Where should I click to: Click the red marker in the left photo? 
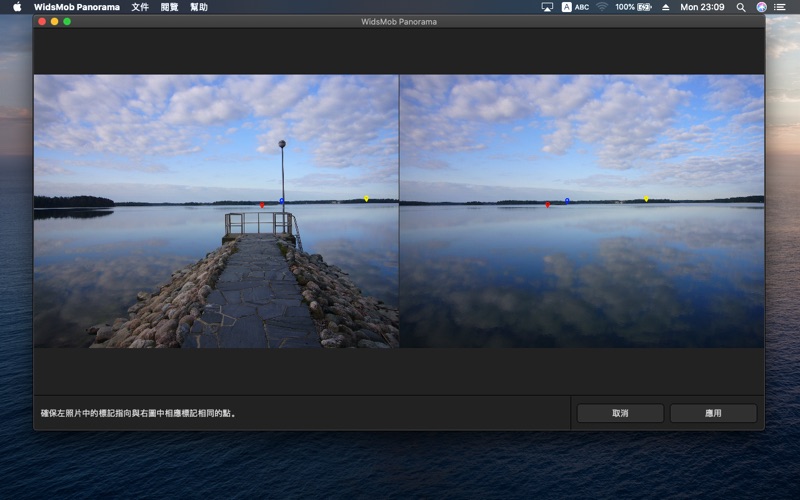(x=262, y=204)
